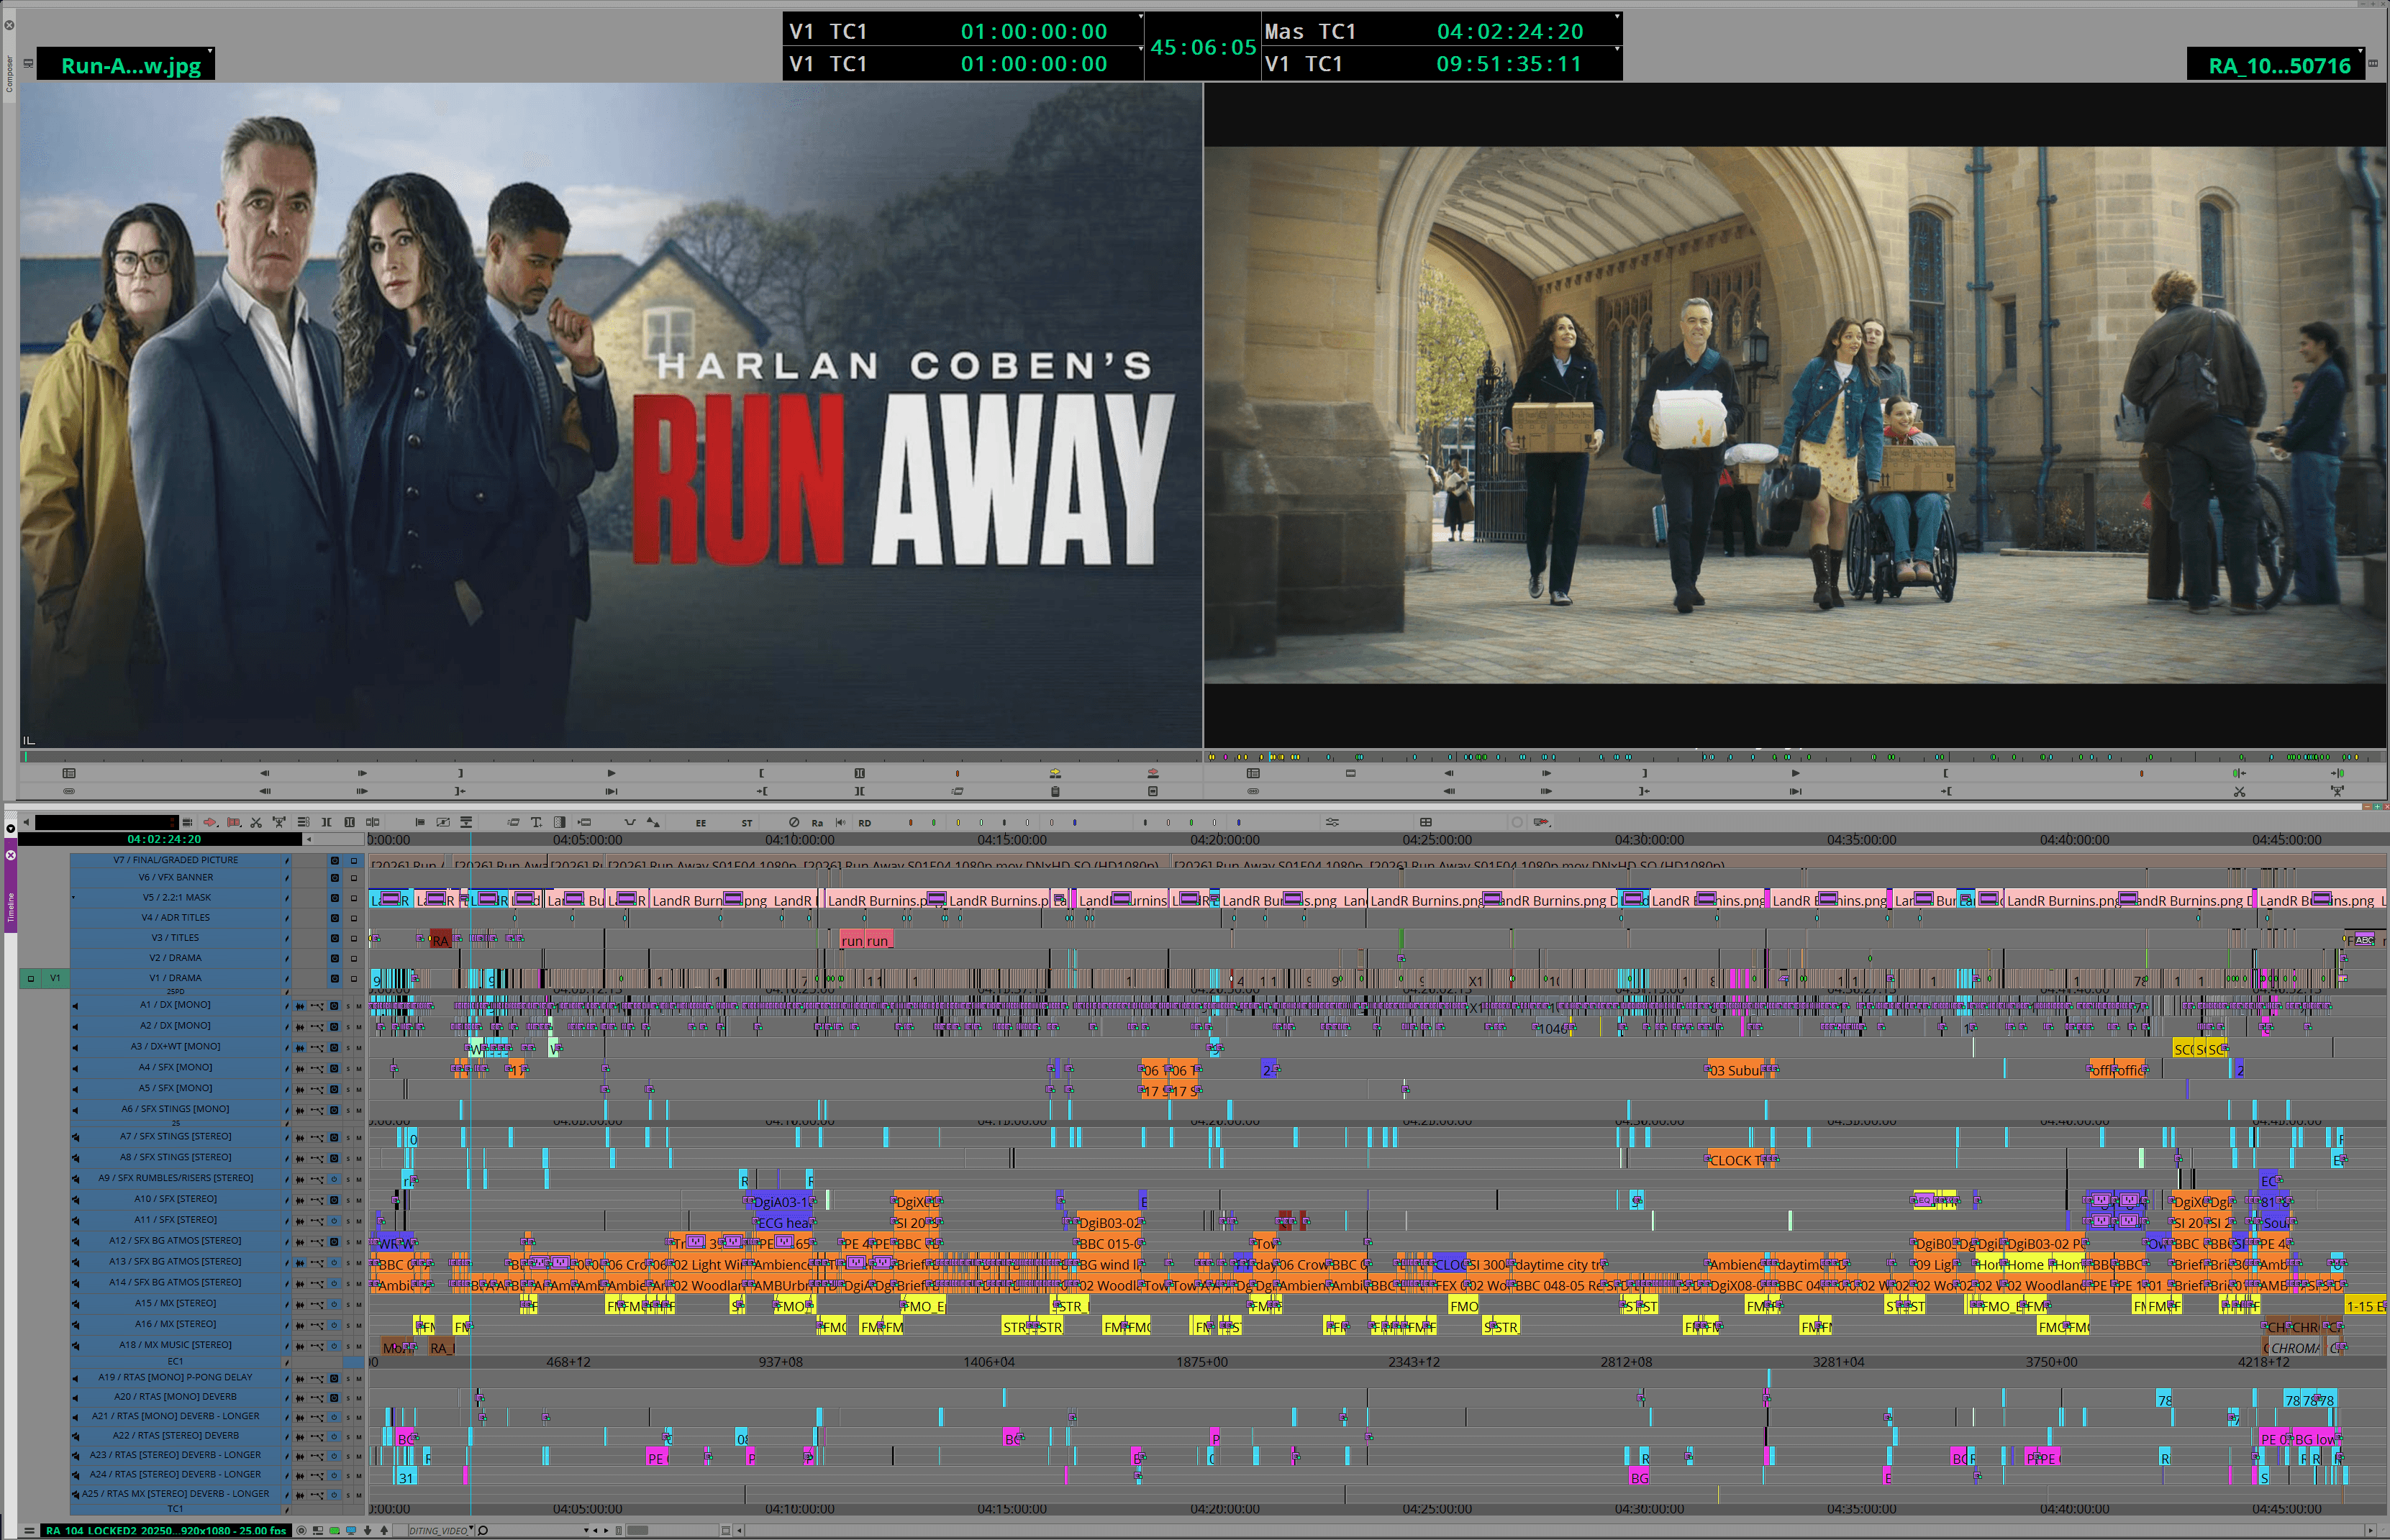
Task: Click the Lift scissors icon under record monitor
Action: (x=2239, y=791)
